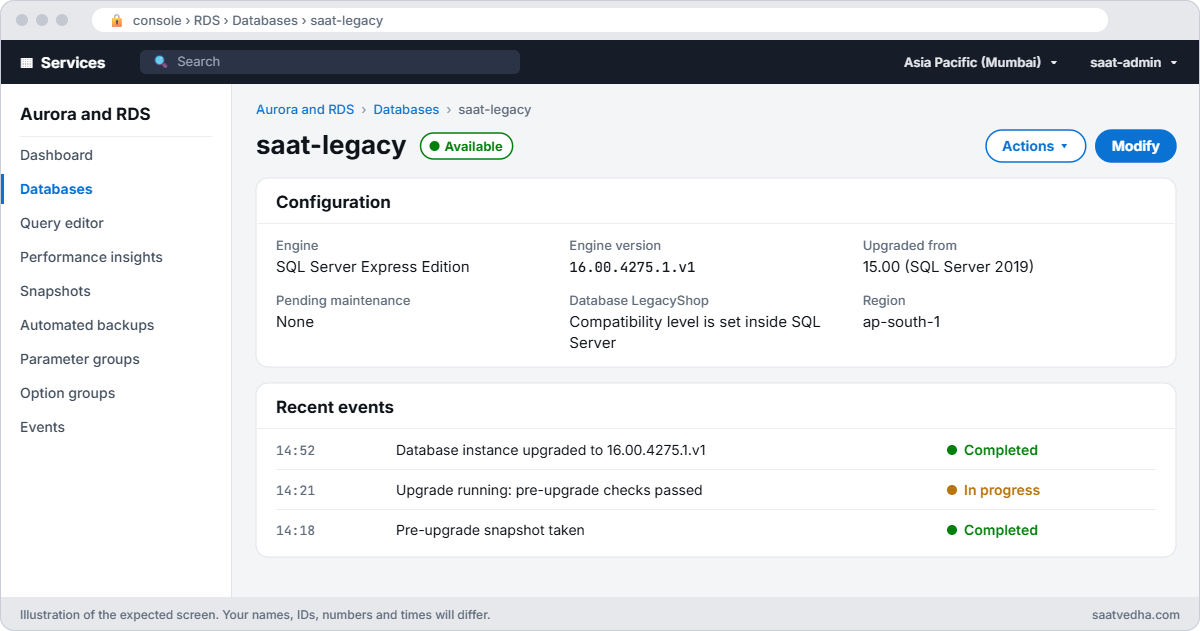The width and height of the screenshot is (1200, 631).
Task: Open Query editor in the sidebar
Action: pos(62,223)
